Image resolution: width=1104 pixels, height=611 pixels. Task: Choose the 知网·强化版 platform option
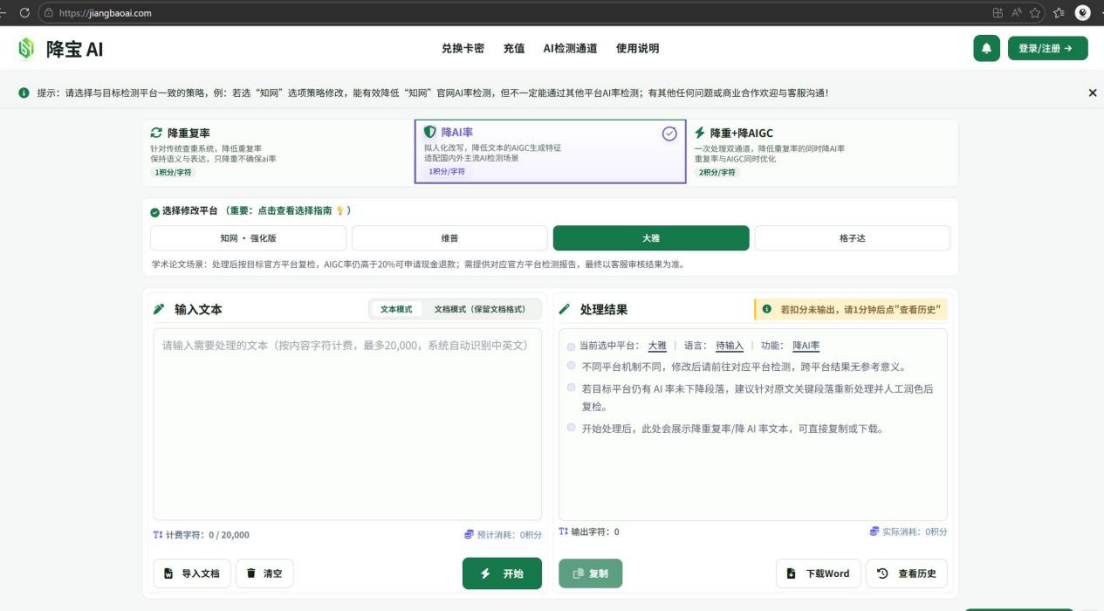[x=248, y=238]
